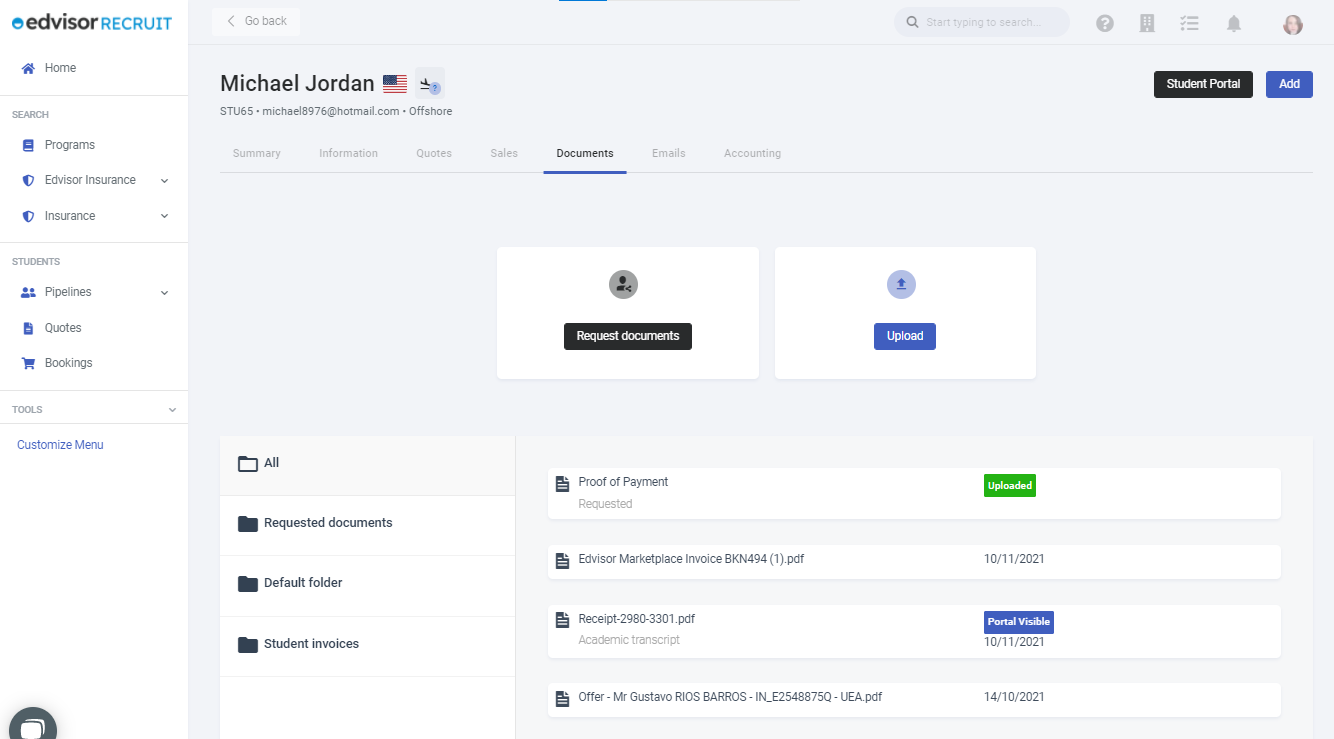Screen dimensions: 1334x739
Task: Click the Edvisor Marketplace Invoice file icon
Action: (563, 561)
